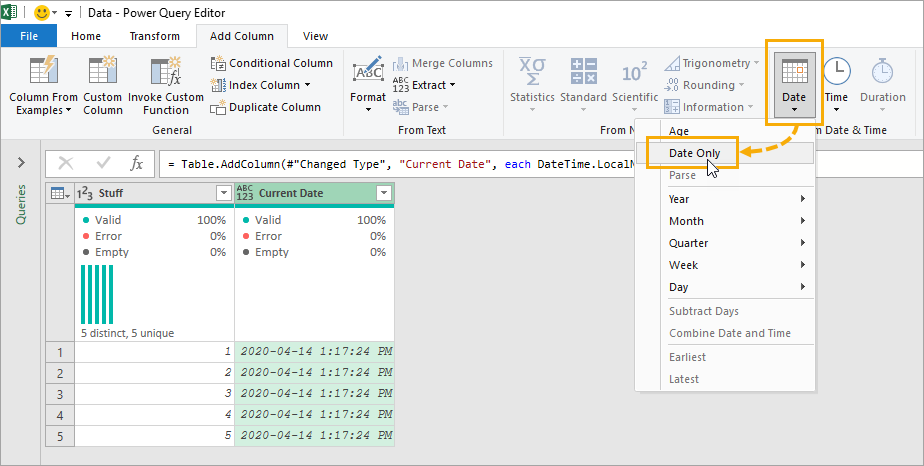
Task: Expand the Queries pane chevron
Action: coord(21,162)
